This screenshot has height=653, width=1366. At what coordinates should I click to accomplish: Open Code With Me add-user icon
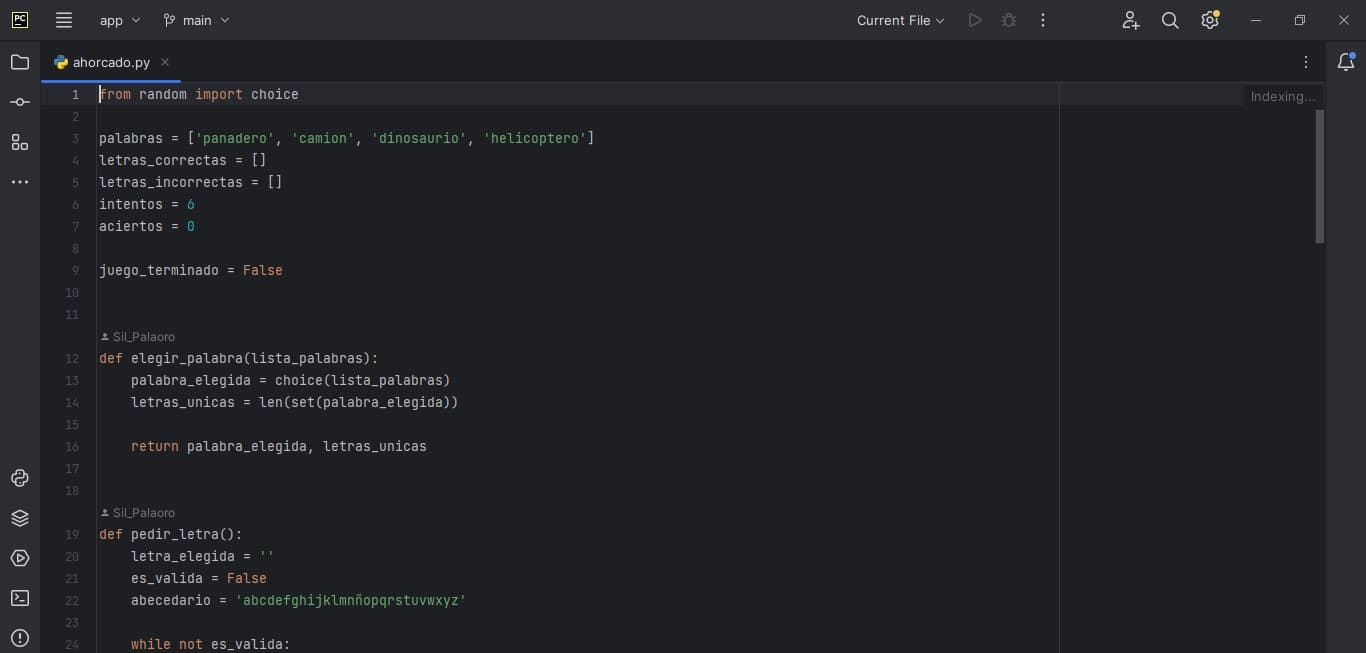[1131, 20]
